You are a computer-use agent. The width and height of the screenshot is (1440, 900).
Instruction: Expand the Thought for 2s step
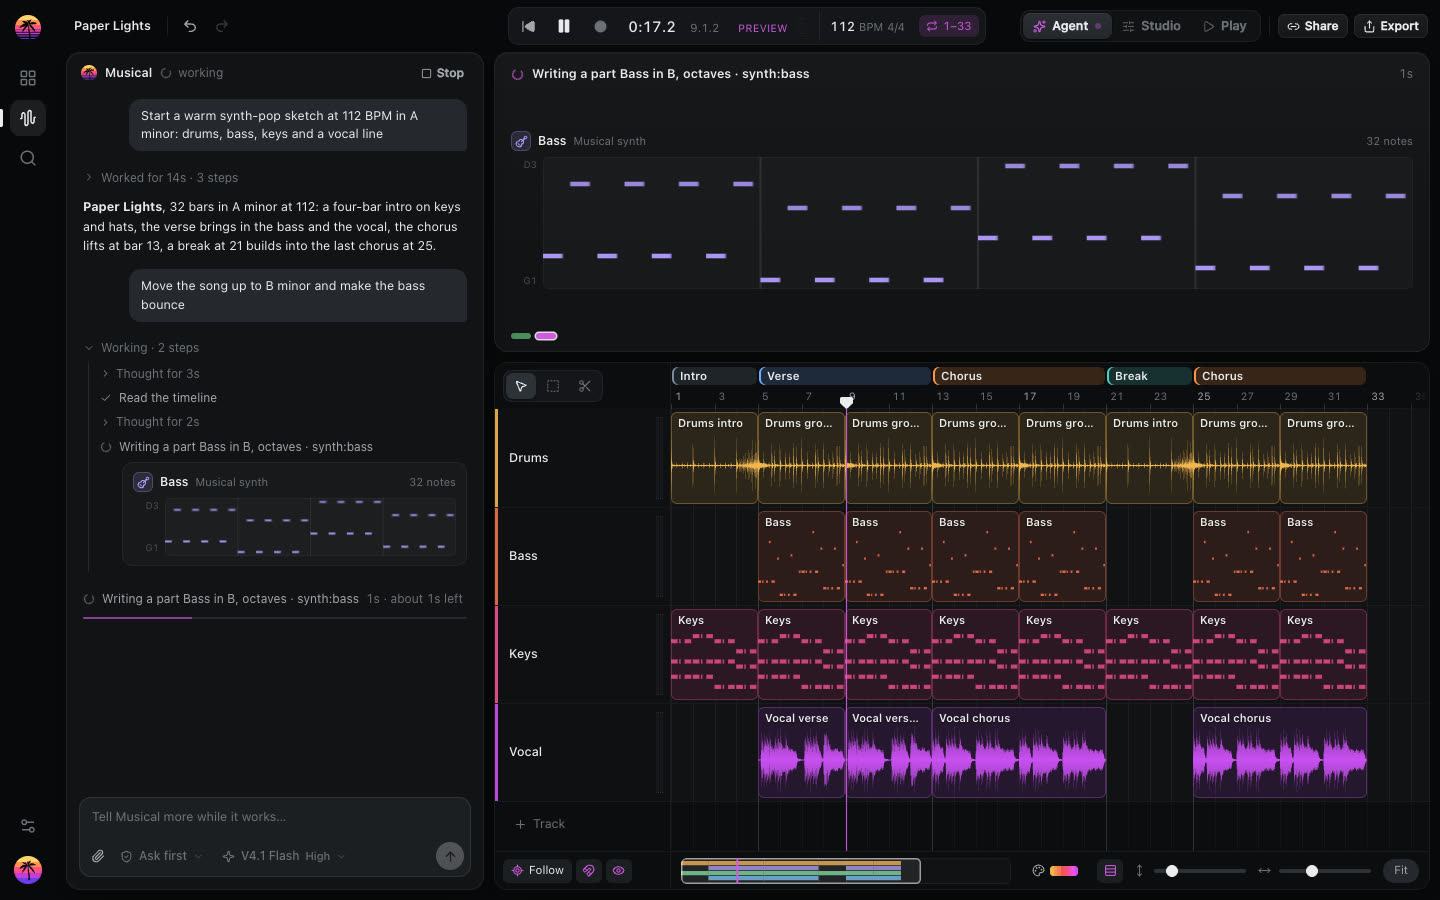(x=150, y=422)
